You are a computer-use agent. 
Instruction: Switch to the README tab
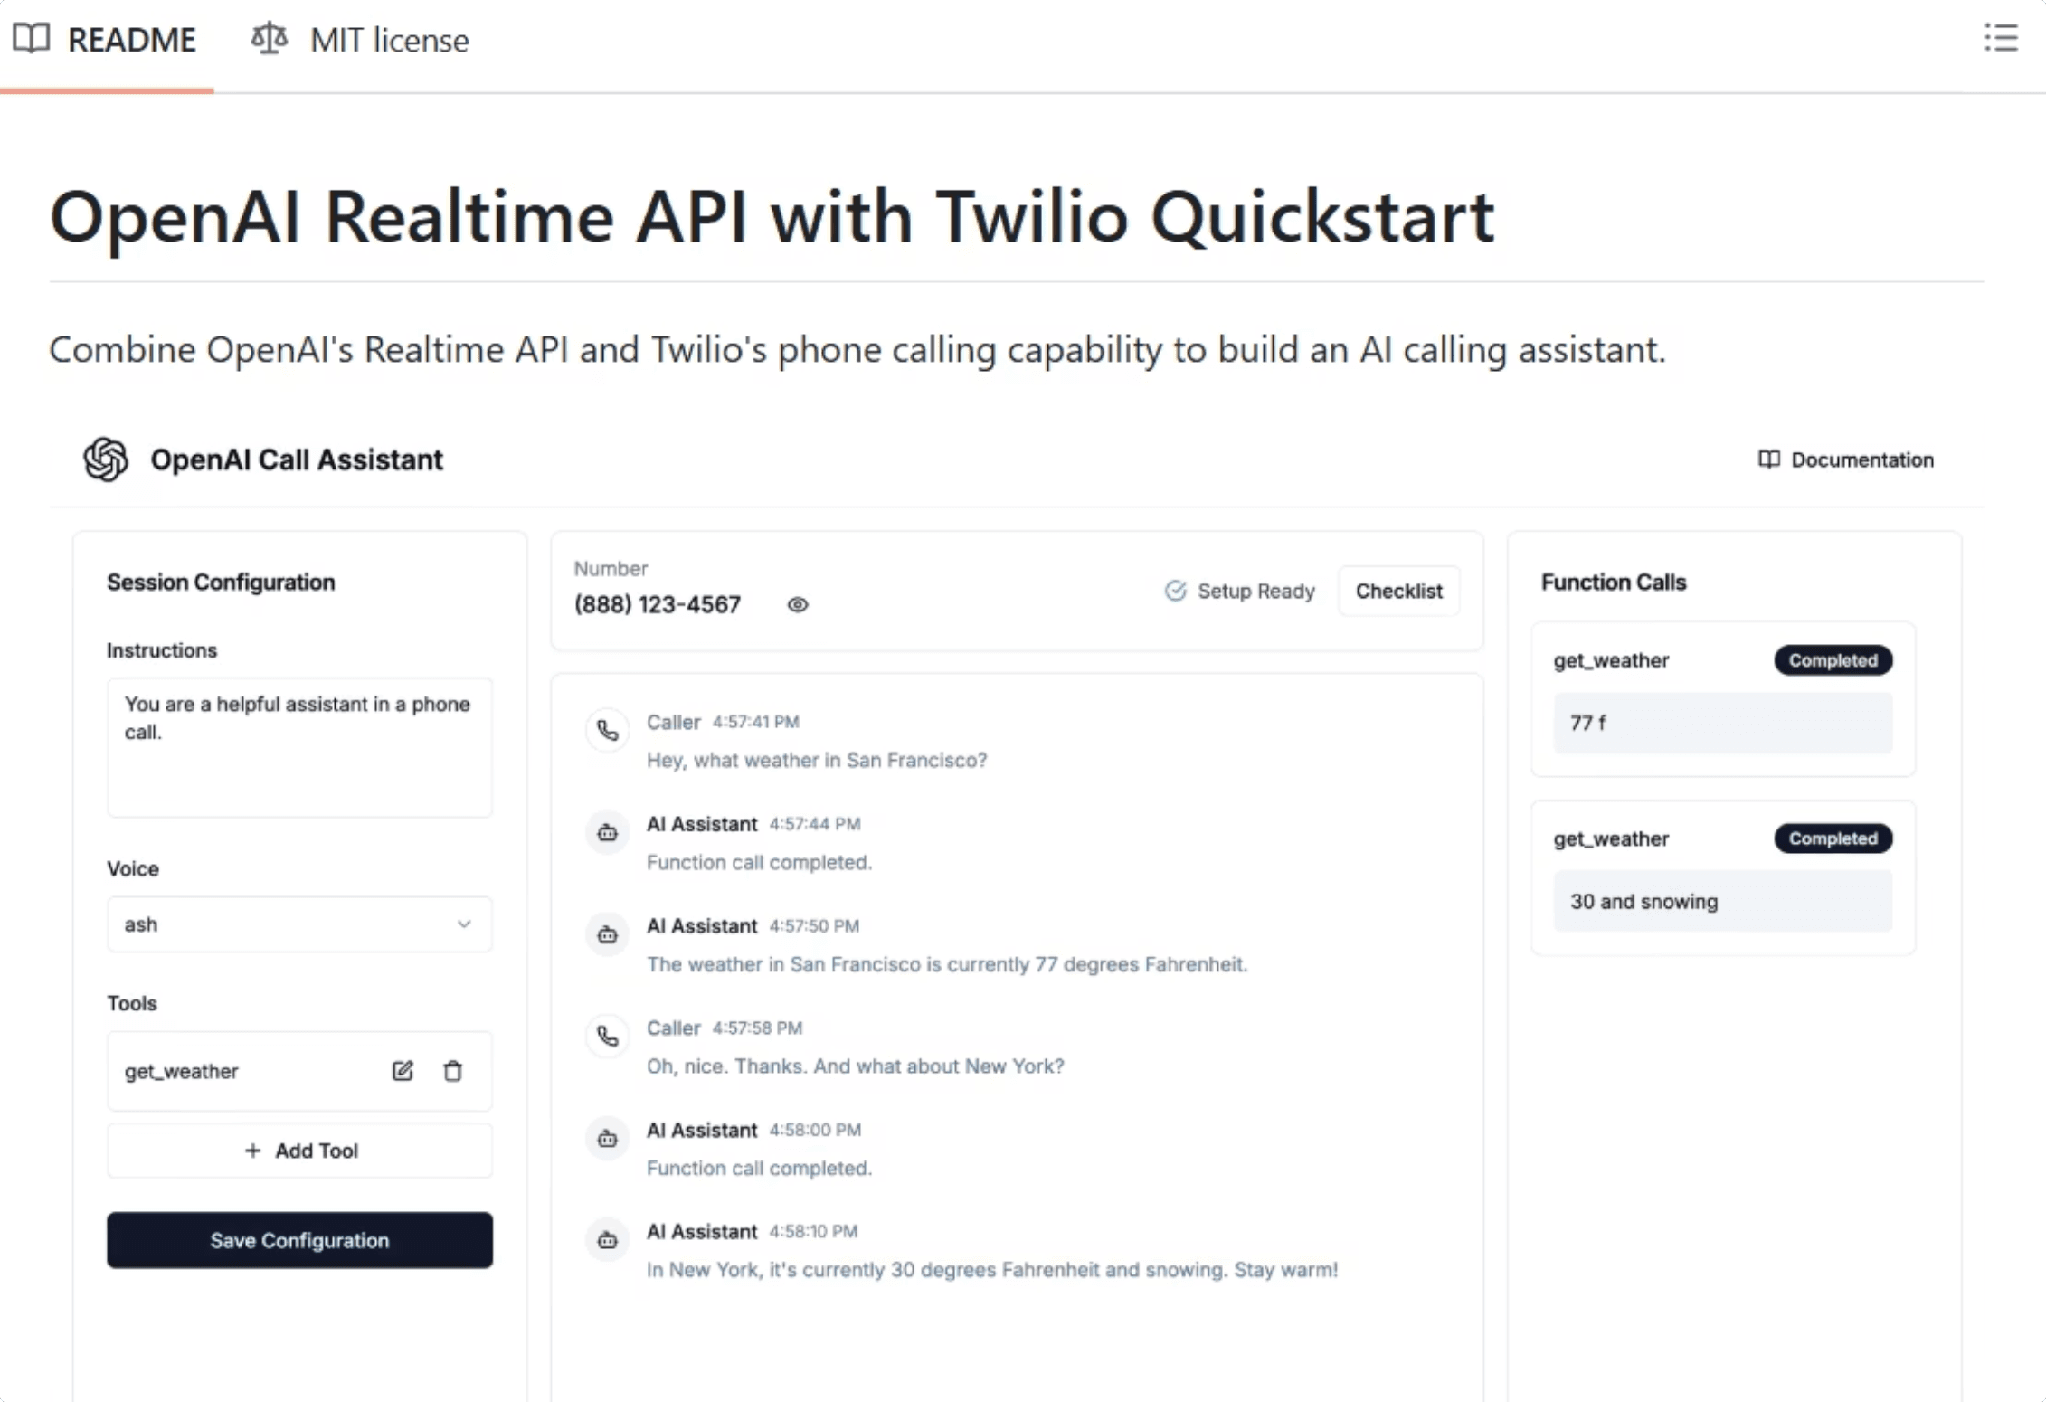pos(106,40)
